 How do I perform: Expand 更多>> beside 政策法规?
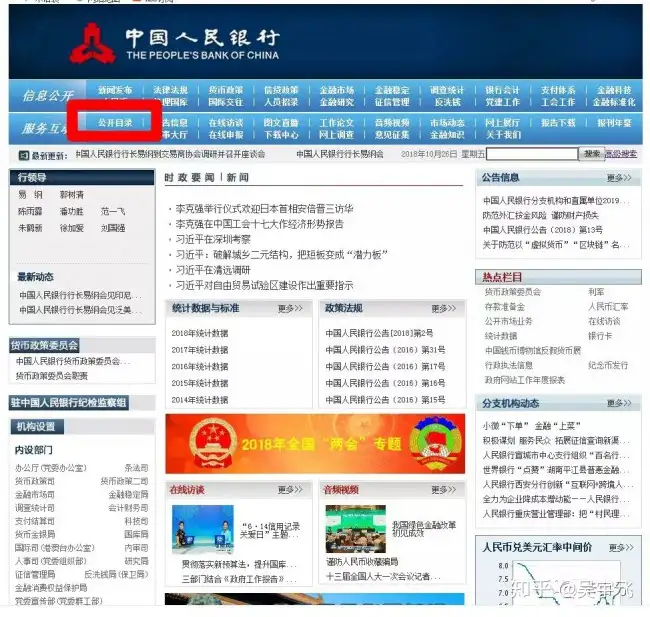point(444,308)
